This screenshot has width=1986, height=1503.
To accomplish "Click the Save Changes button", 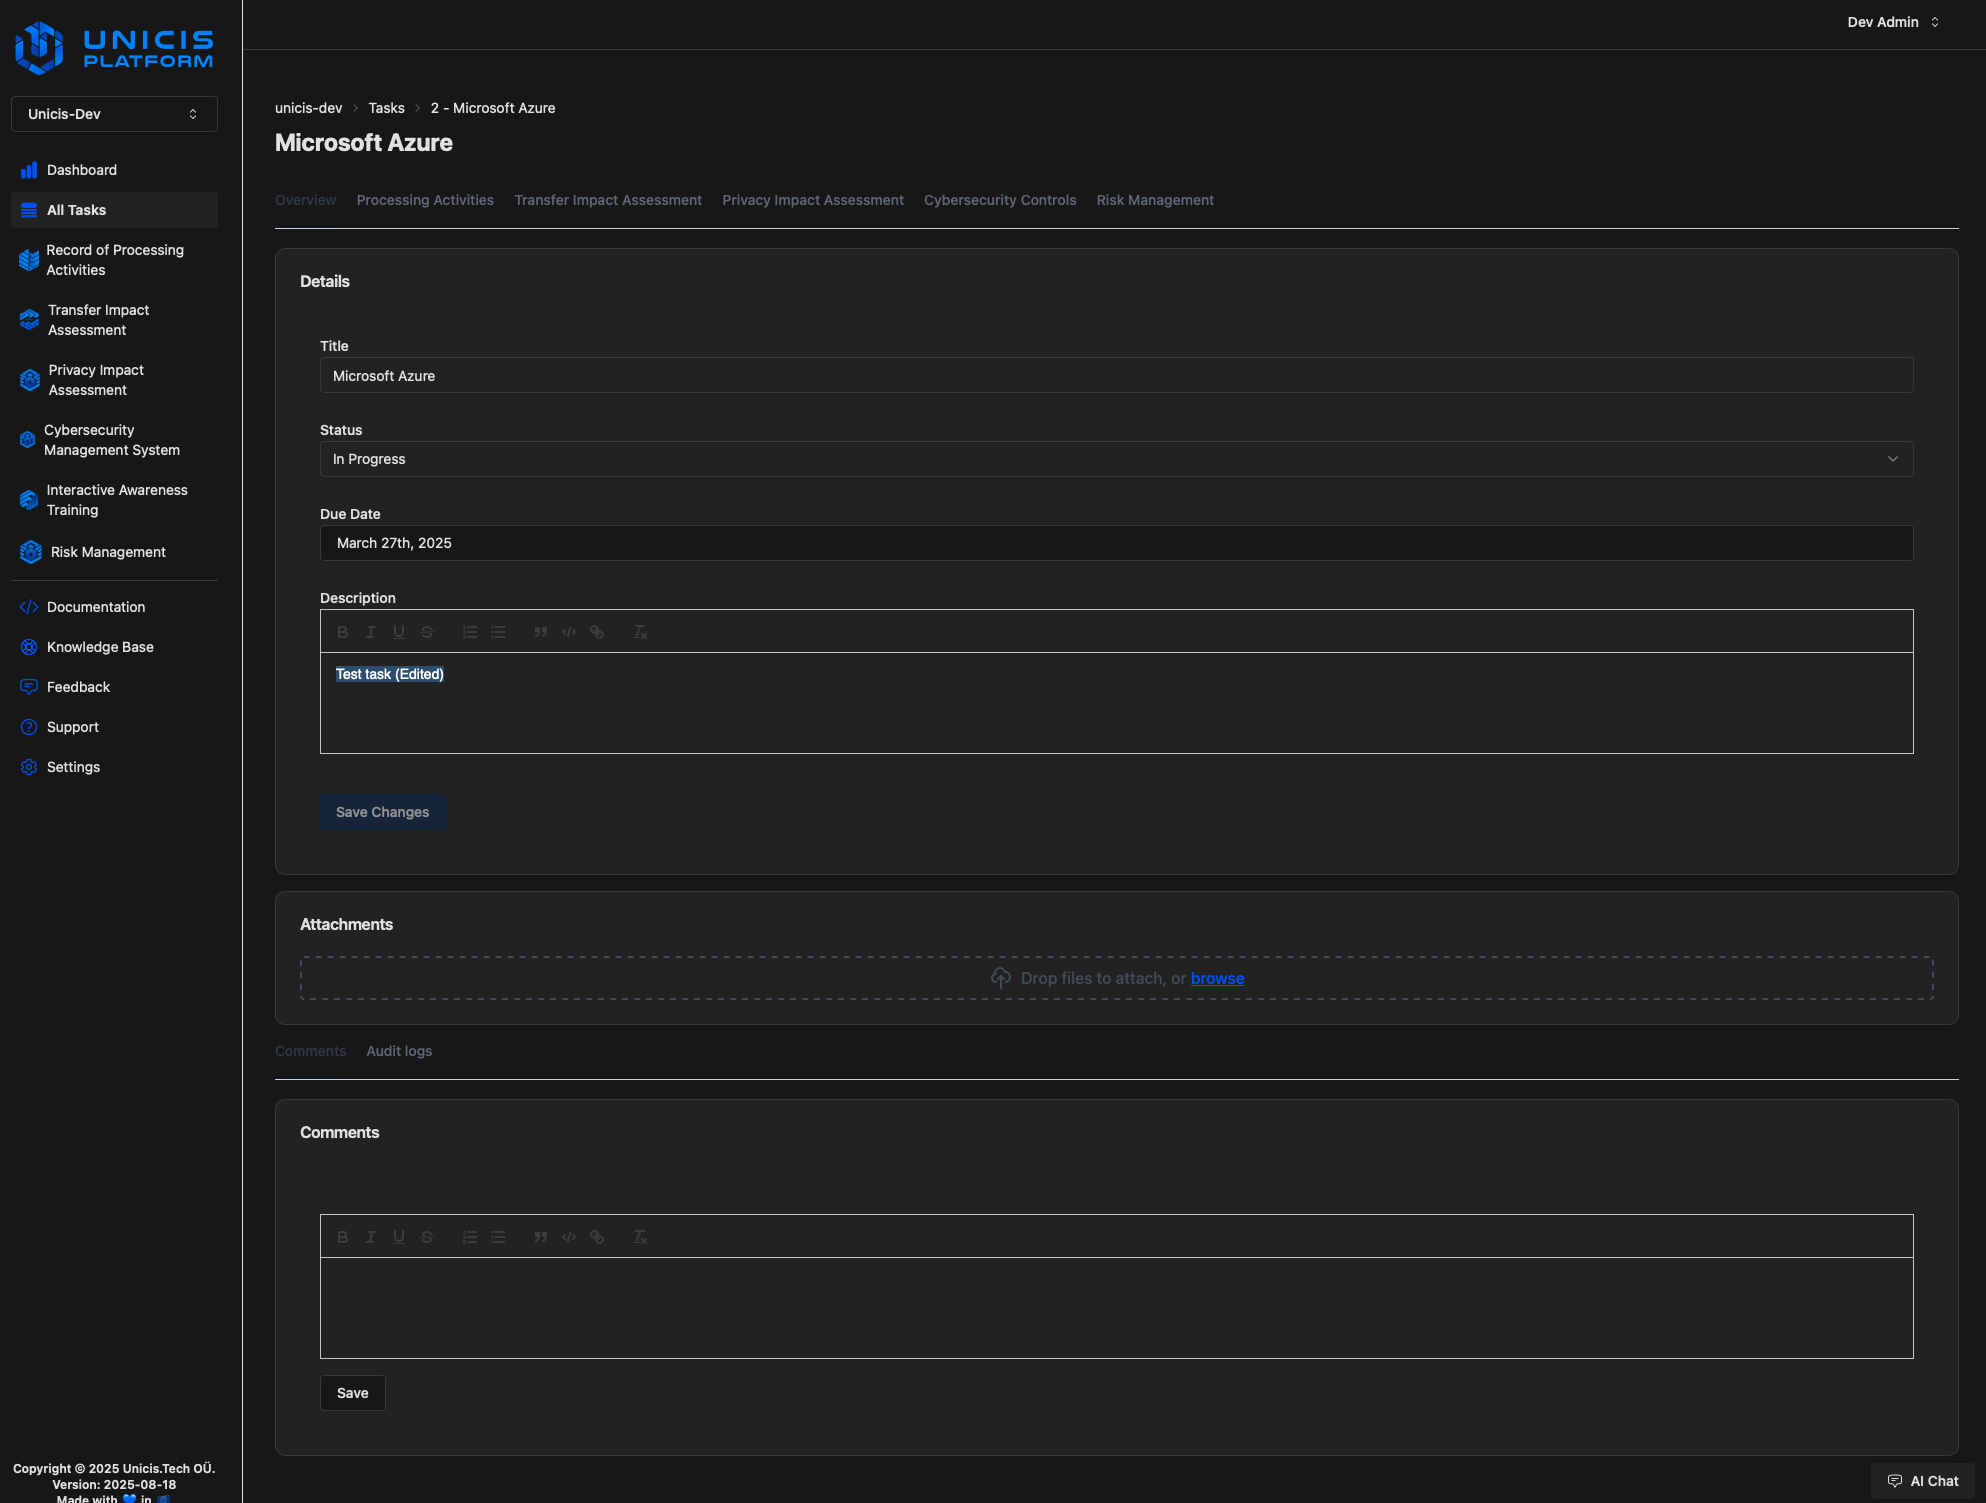I will tap(382, 812).
